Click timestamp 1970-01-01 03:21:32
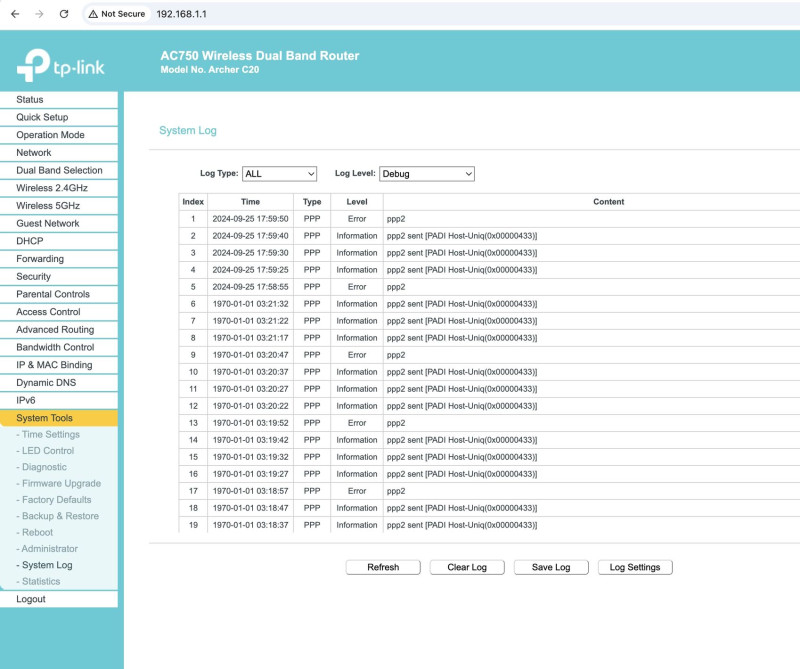 [x=251, y=304]
